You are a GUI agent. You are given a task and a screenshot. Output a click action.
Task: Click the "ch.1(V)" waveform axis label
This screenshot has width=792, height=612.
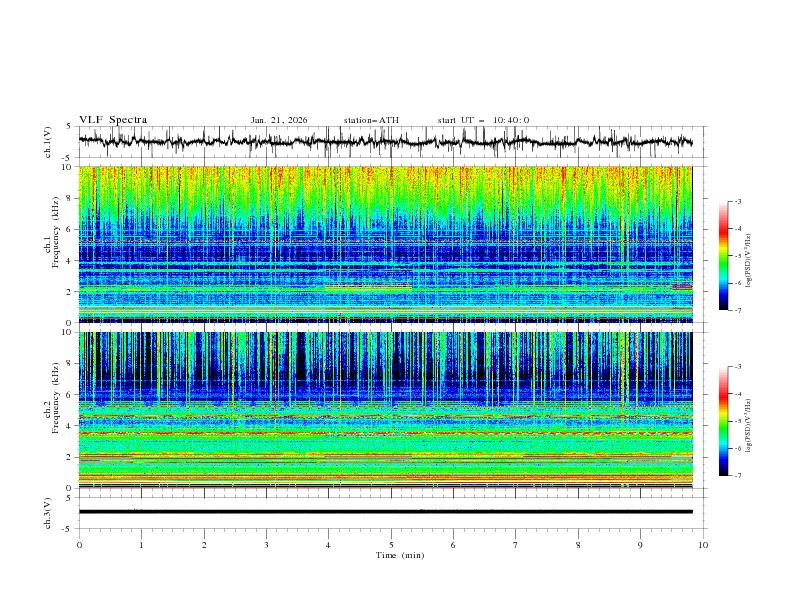(x=48, y=142)
